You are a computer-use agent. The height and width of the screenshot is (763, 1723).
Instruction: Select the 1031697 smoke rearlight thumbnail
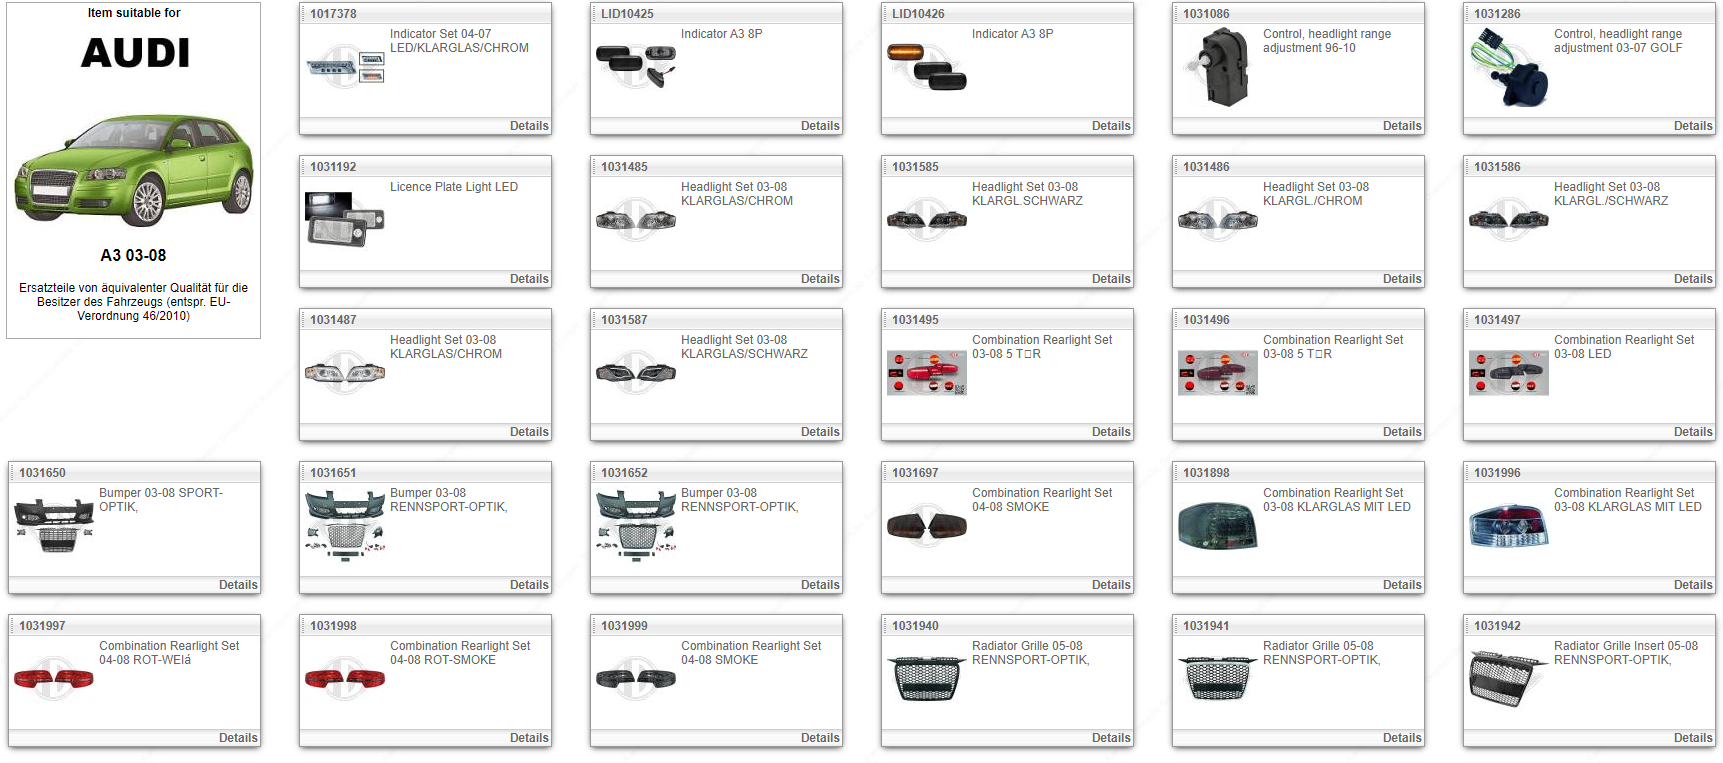pos(927,525)
